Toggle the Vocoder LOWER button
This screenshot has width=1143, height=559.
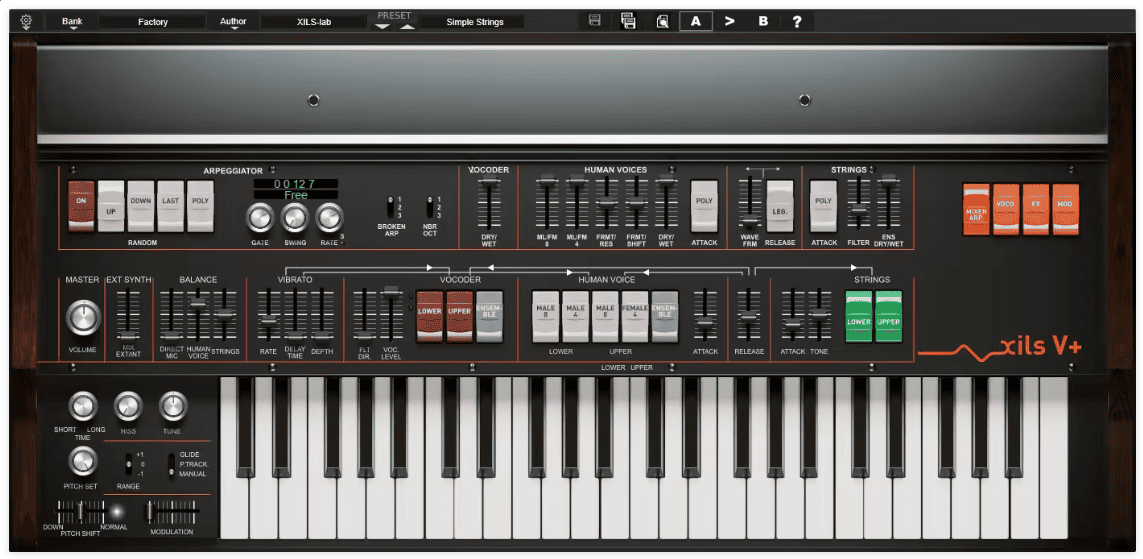tap(430, 316)
